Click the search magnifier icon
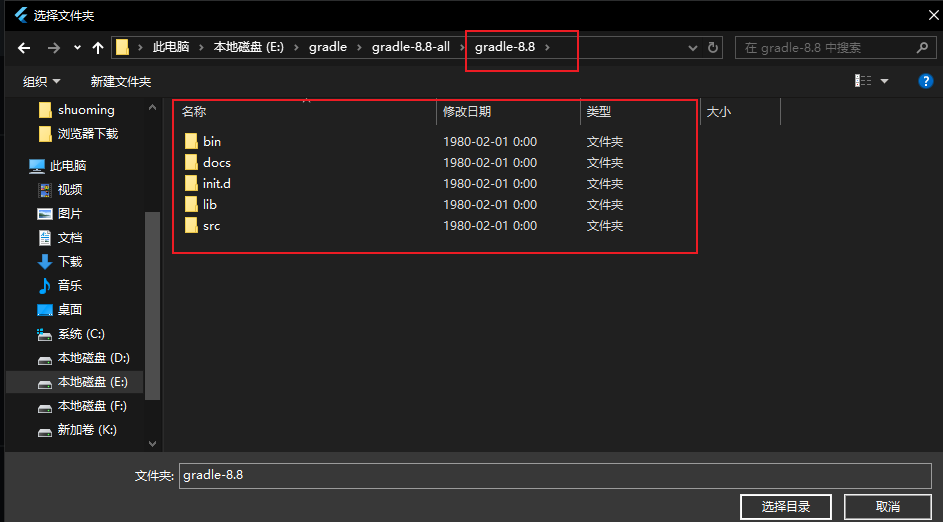The width and height of the screenshot is (943, 522). point(922,47)
